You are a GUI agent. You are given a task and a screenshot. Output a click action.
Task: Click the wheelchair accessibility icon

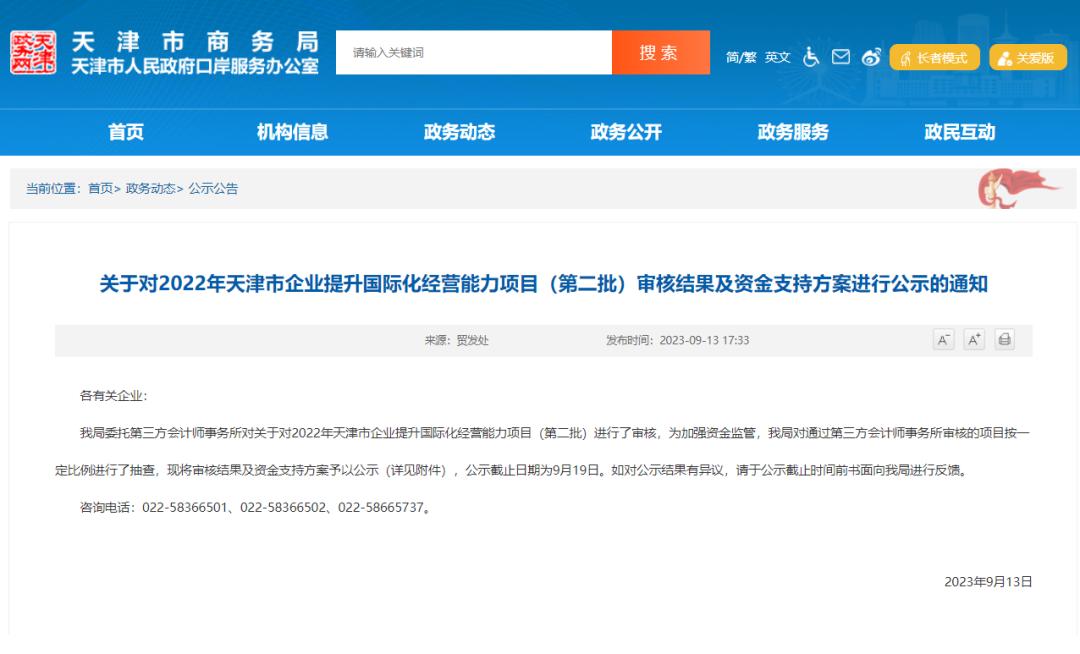coord(811,57)
